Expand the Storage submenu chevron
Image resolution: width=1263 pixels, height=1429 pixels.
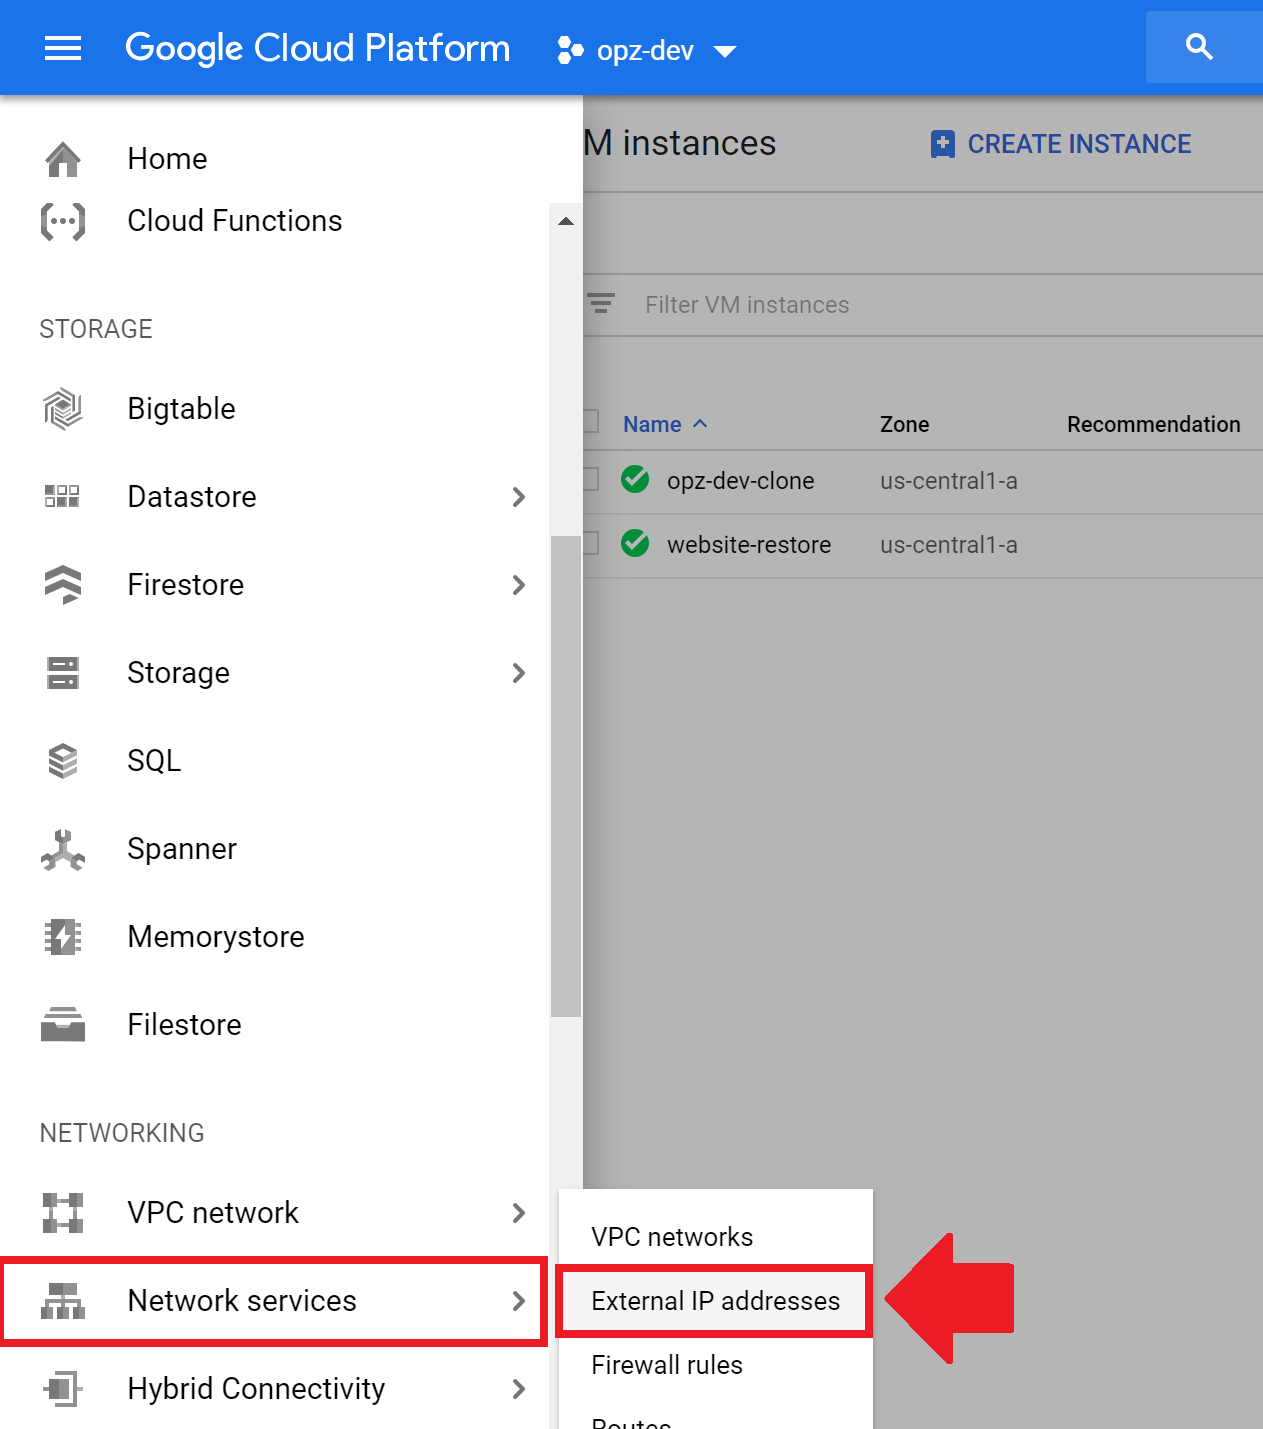coord(518,673)
